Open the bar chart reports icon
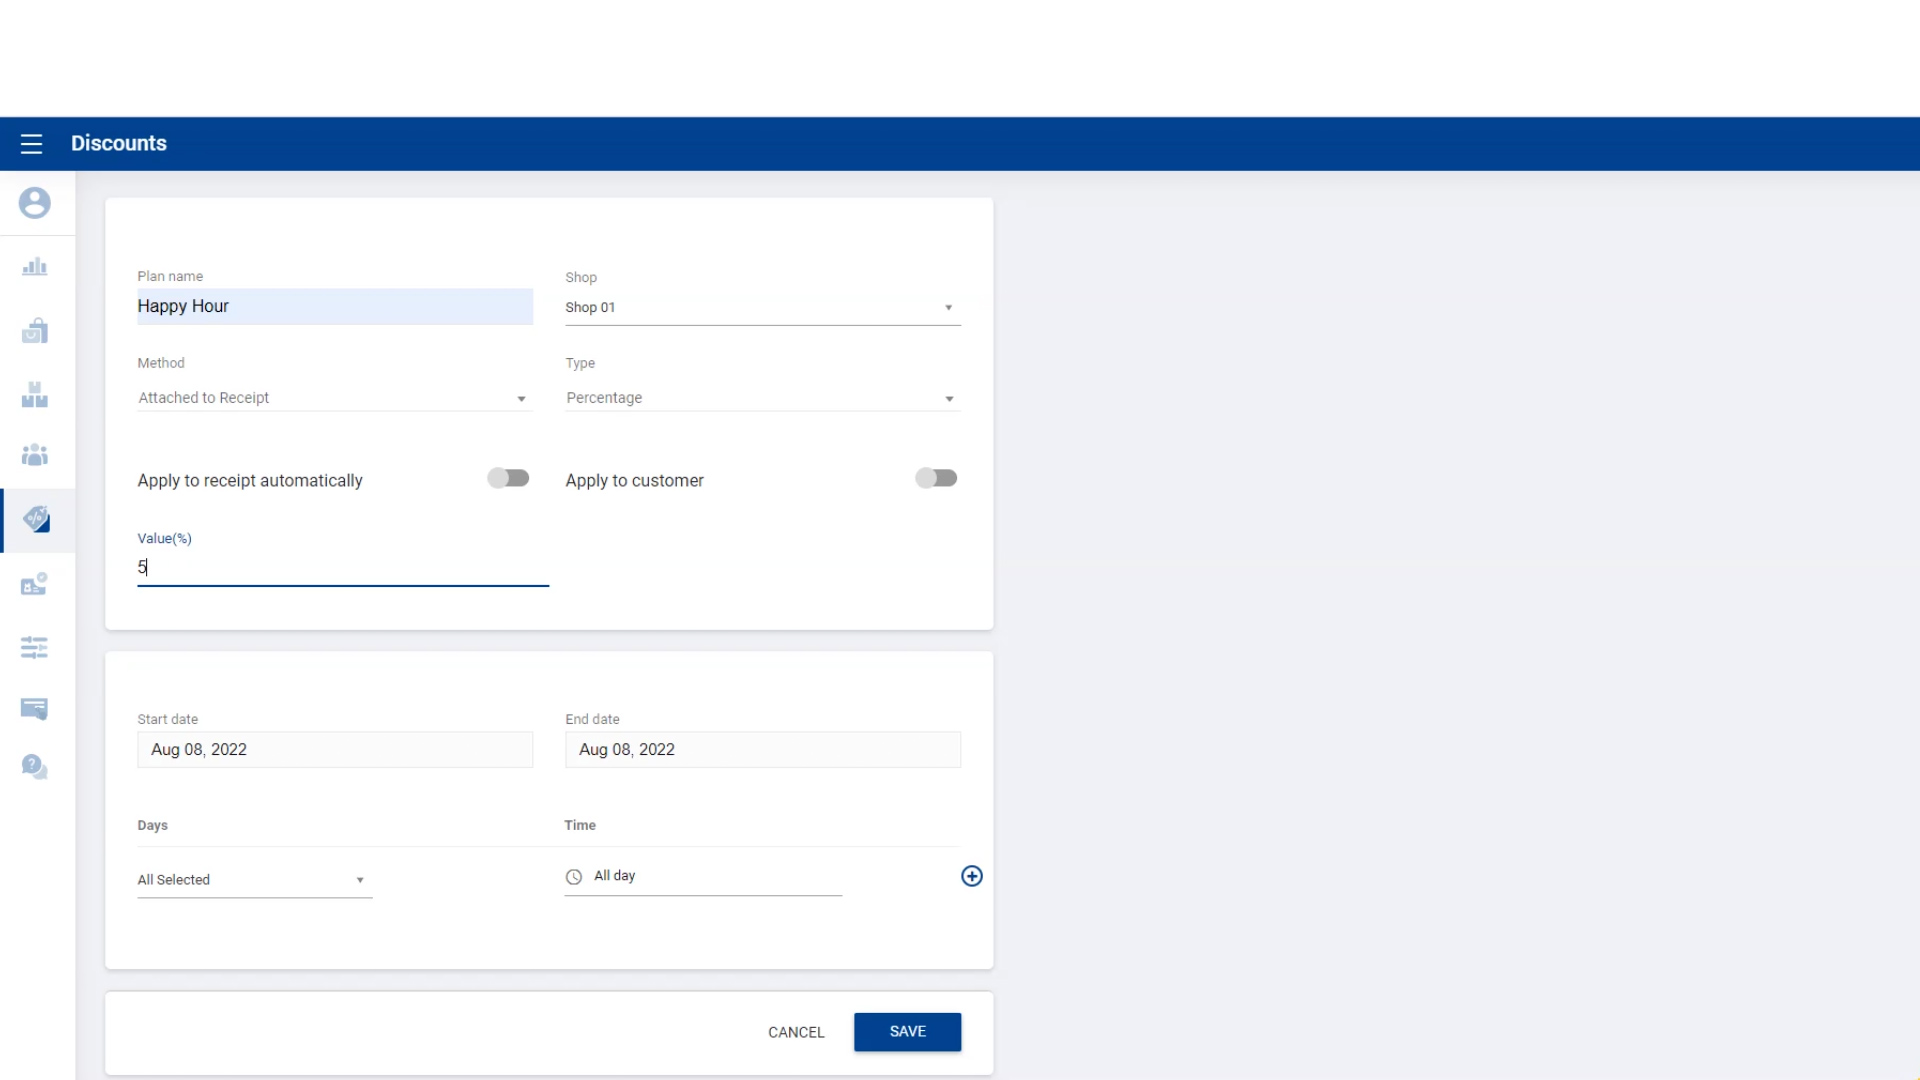The height and width of the screenshot is (1080, 1920). 35,267
